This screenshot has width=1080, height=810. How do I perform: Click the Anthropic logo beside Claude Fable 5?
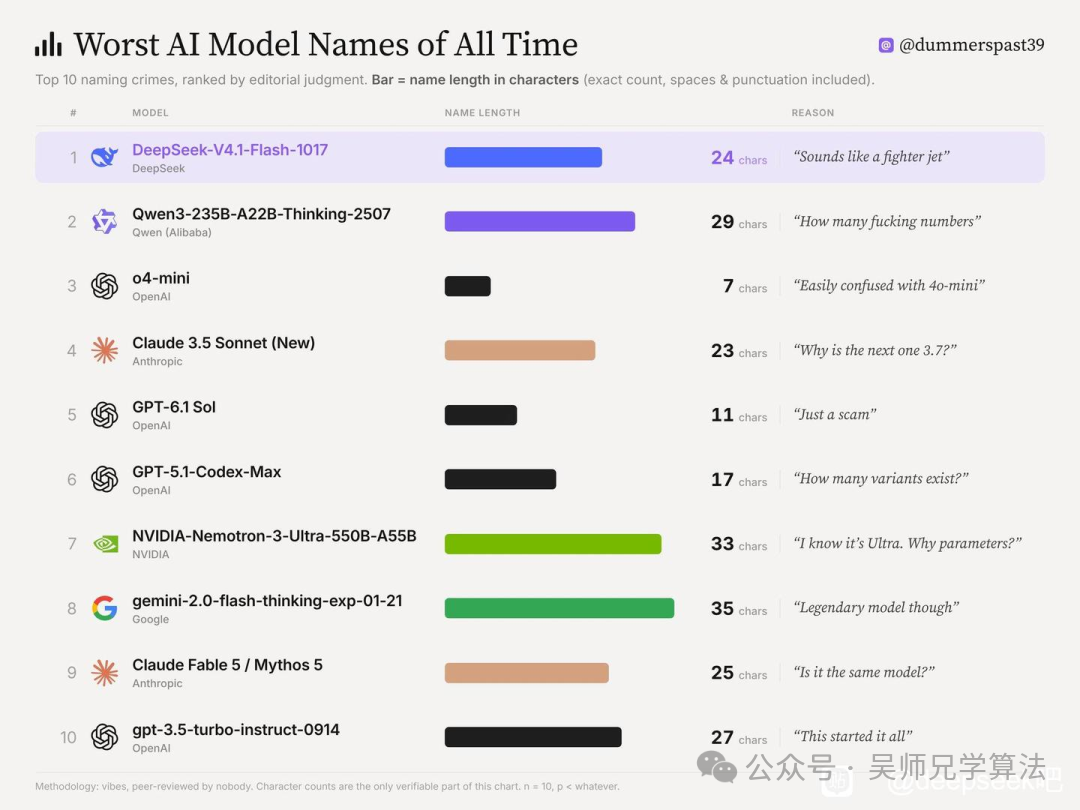coord(105,672)
